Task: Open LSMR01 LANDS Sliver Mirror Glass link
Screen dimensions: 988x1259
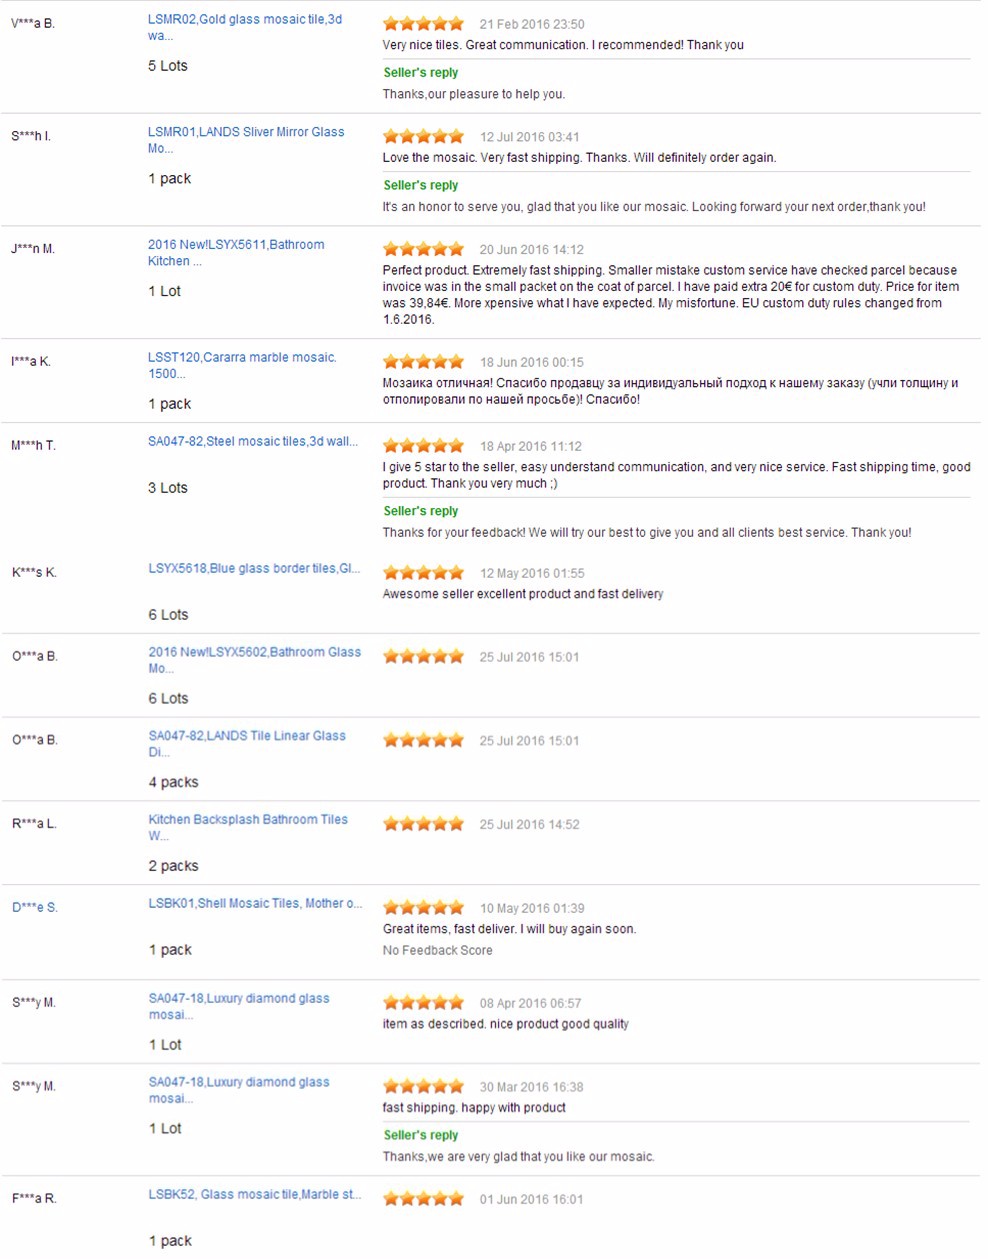Action: pyautogui.click(x=245, y=132)
